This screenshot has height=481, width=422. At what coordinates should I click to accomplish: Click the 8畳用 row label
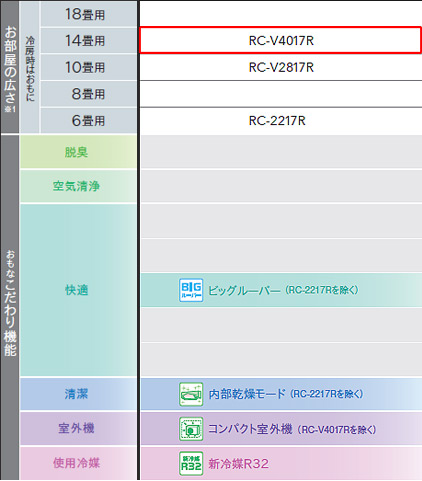(x=88, y=94)
